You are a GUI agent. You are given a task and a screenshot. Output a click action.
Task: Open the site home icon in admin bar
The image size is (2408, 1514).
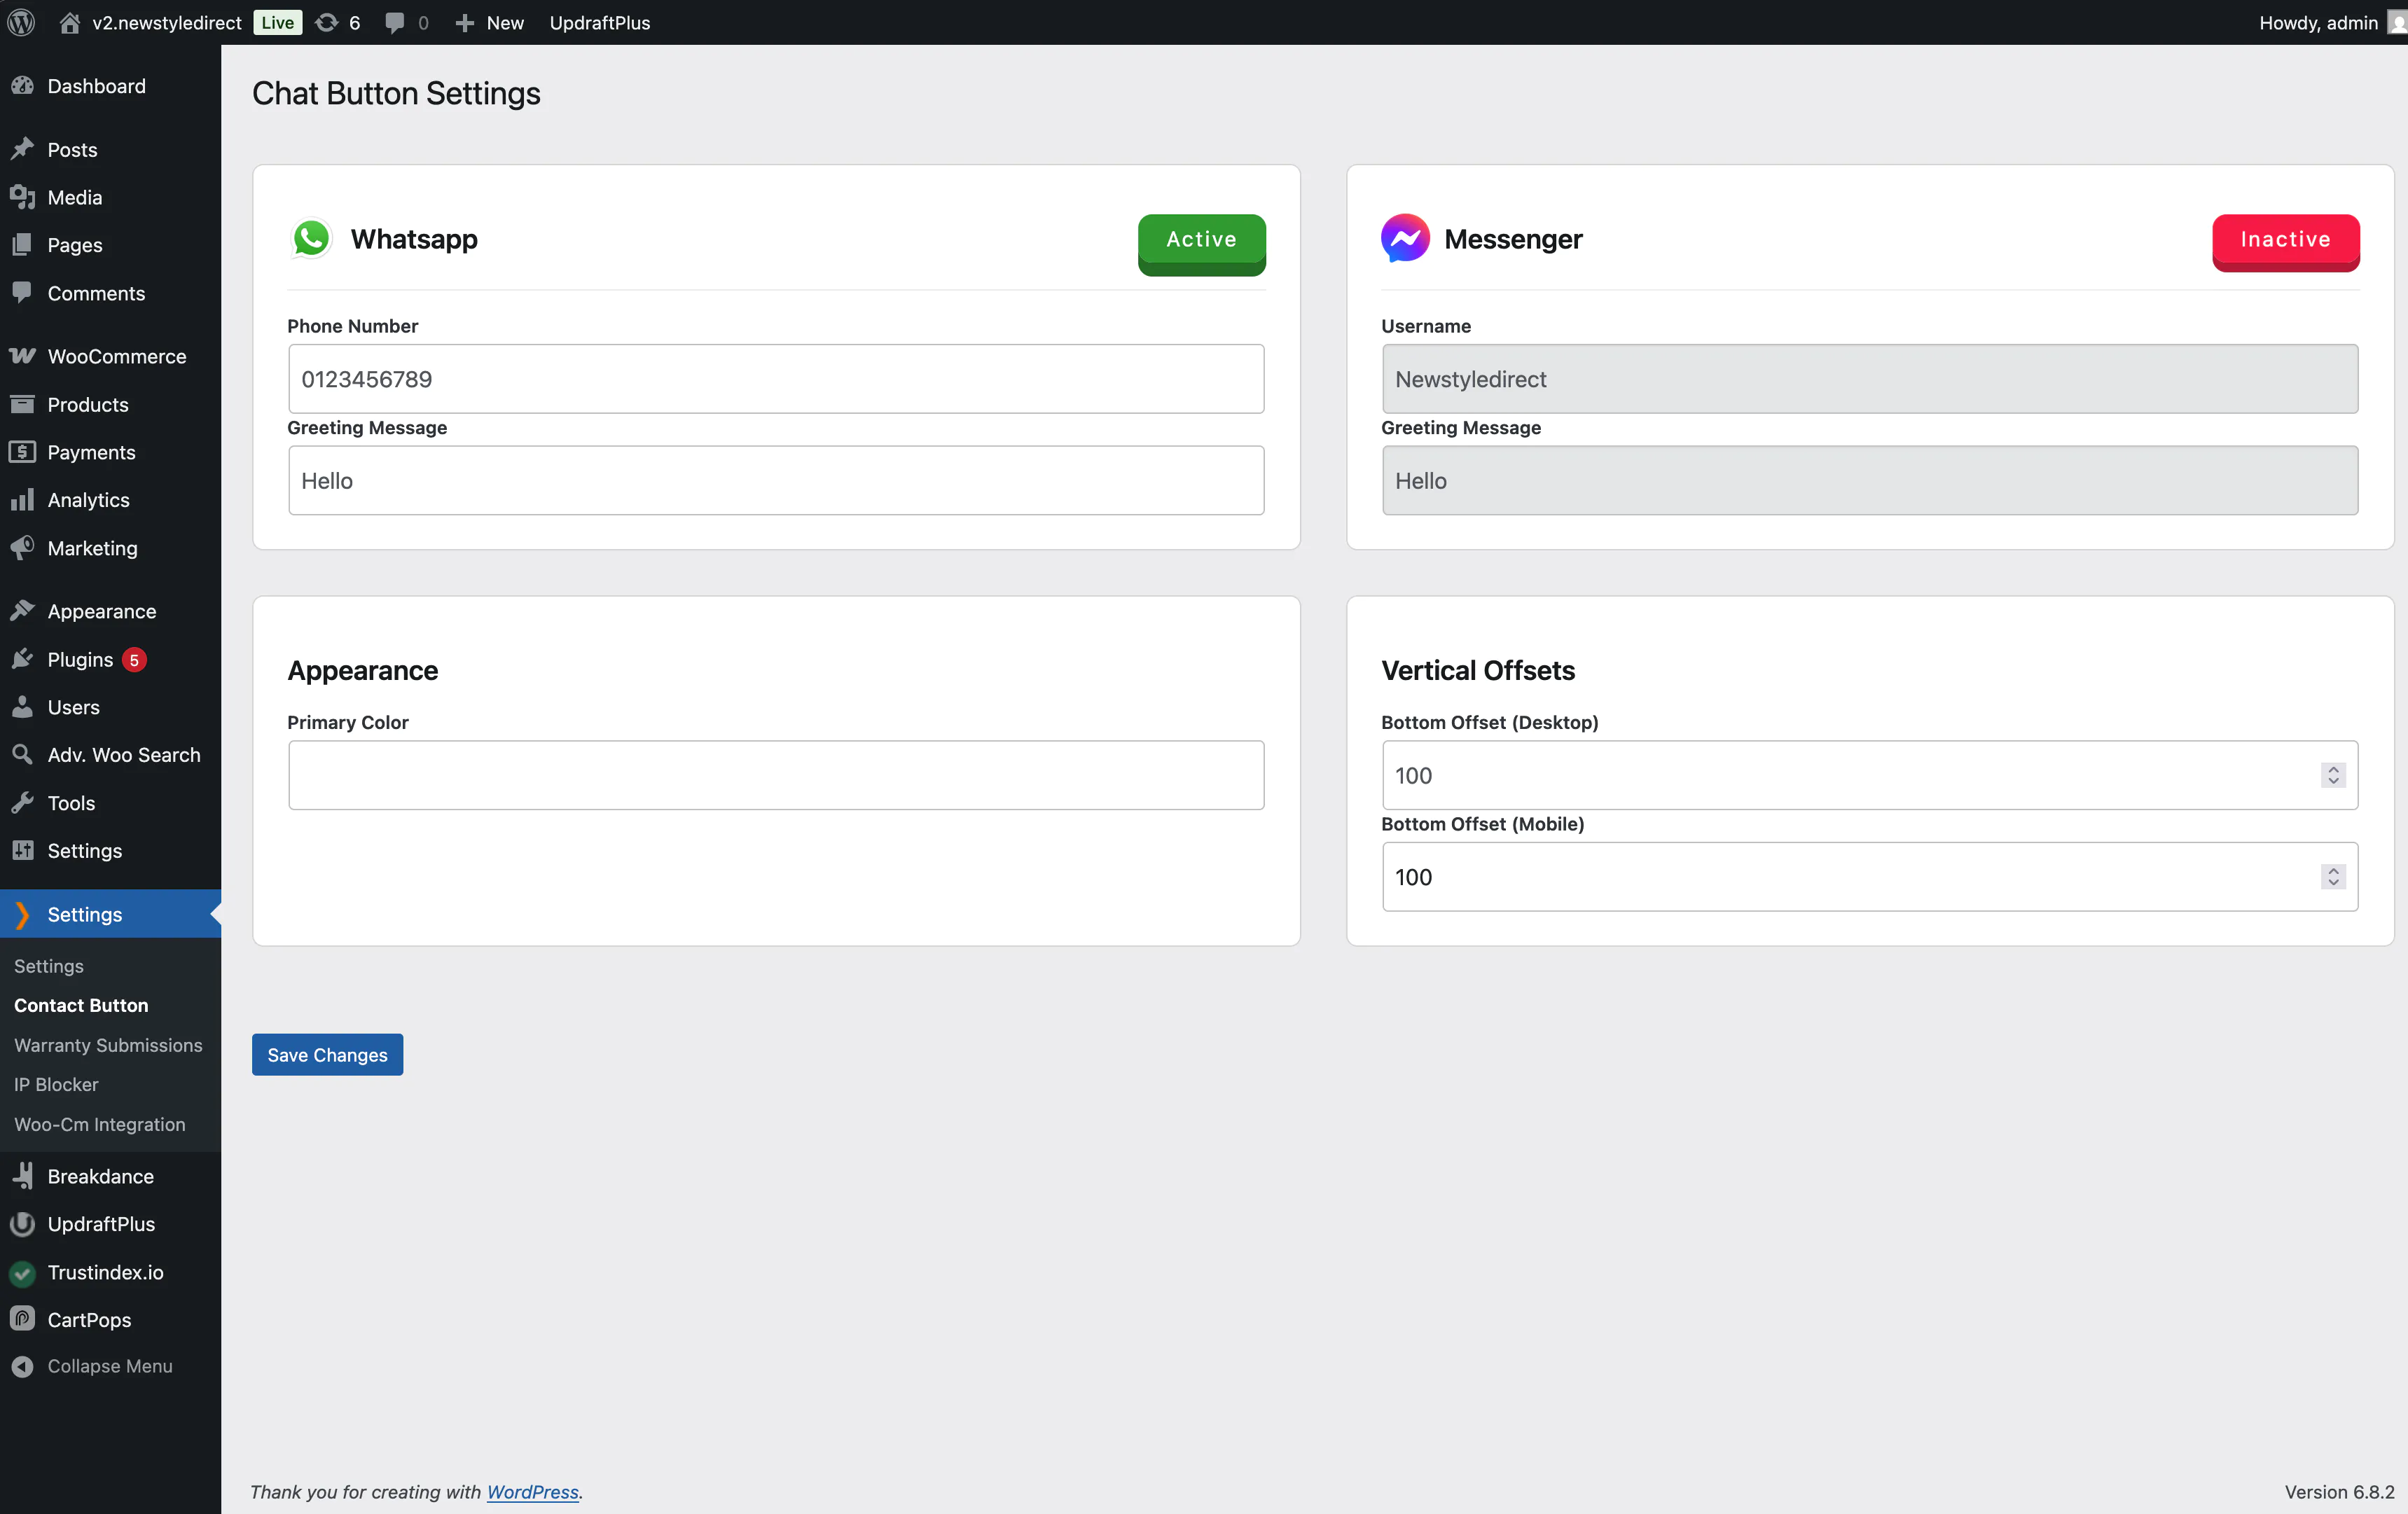(x=69, y=22)
